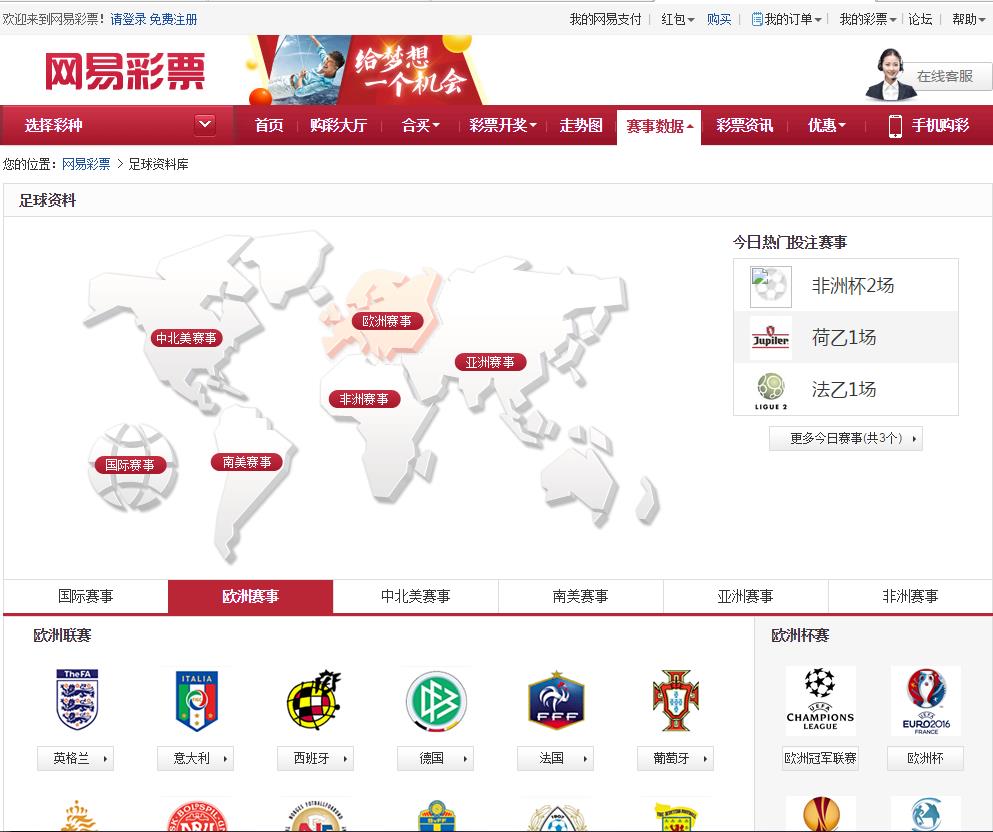993x832 pixels.
Task: Open 我的网易支付 link
Action: click(605, 19)
